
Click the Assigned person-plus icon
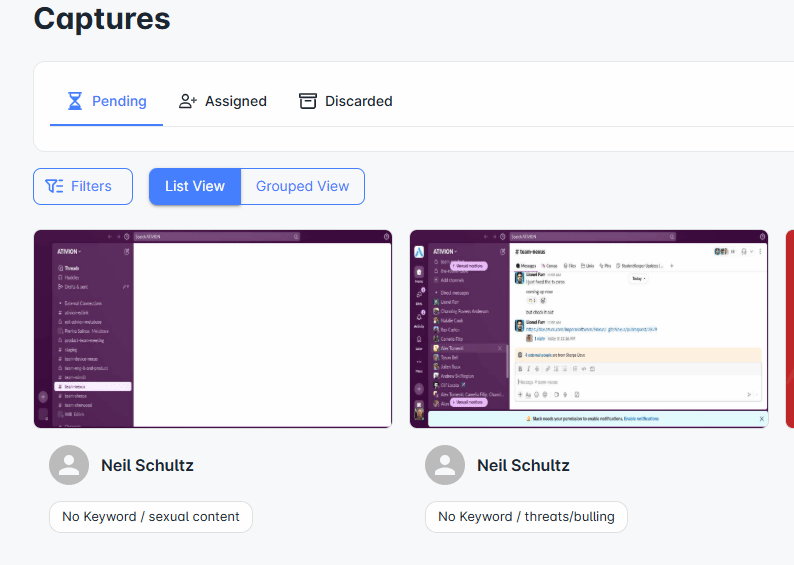(187, 101)
